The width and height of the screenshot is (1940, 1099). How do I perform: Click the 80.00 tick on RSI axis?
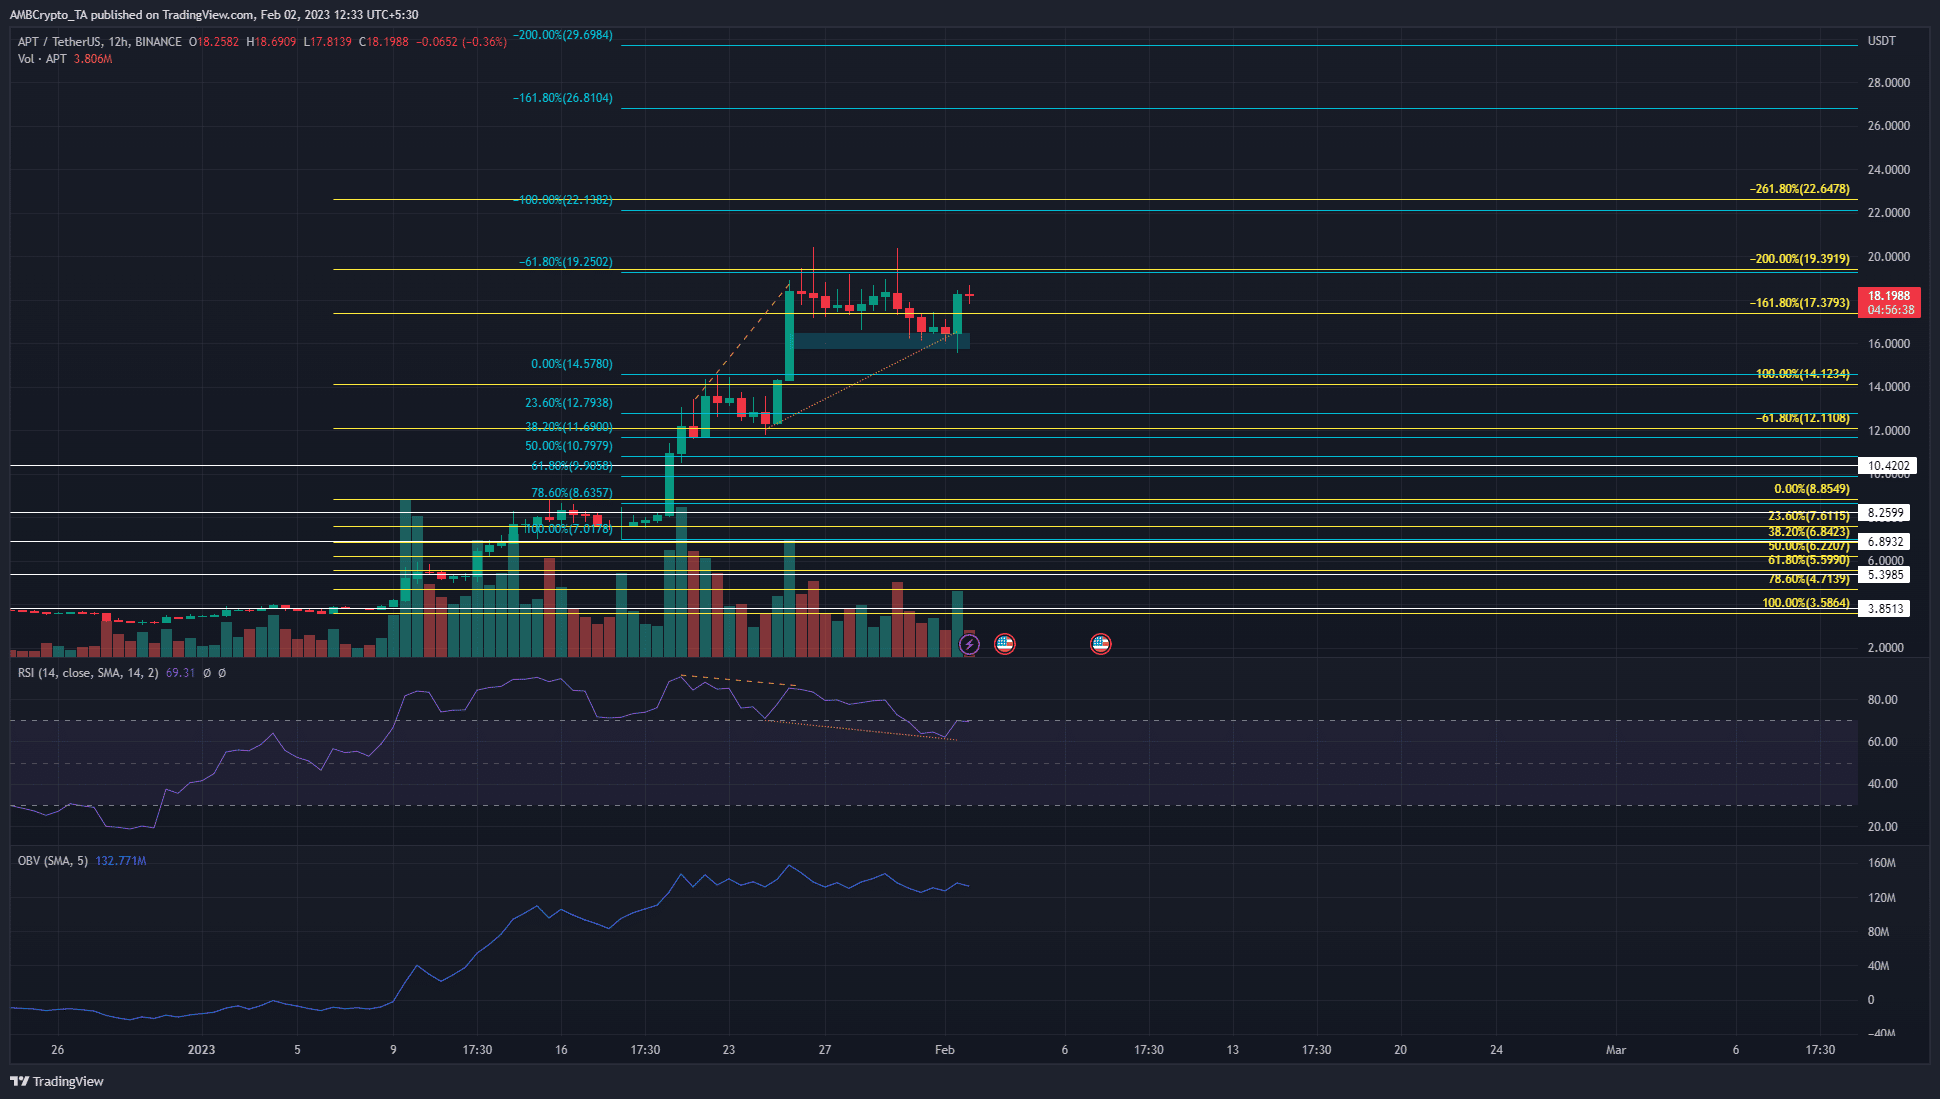pyautogui.click(x=1883, y=700)
